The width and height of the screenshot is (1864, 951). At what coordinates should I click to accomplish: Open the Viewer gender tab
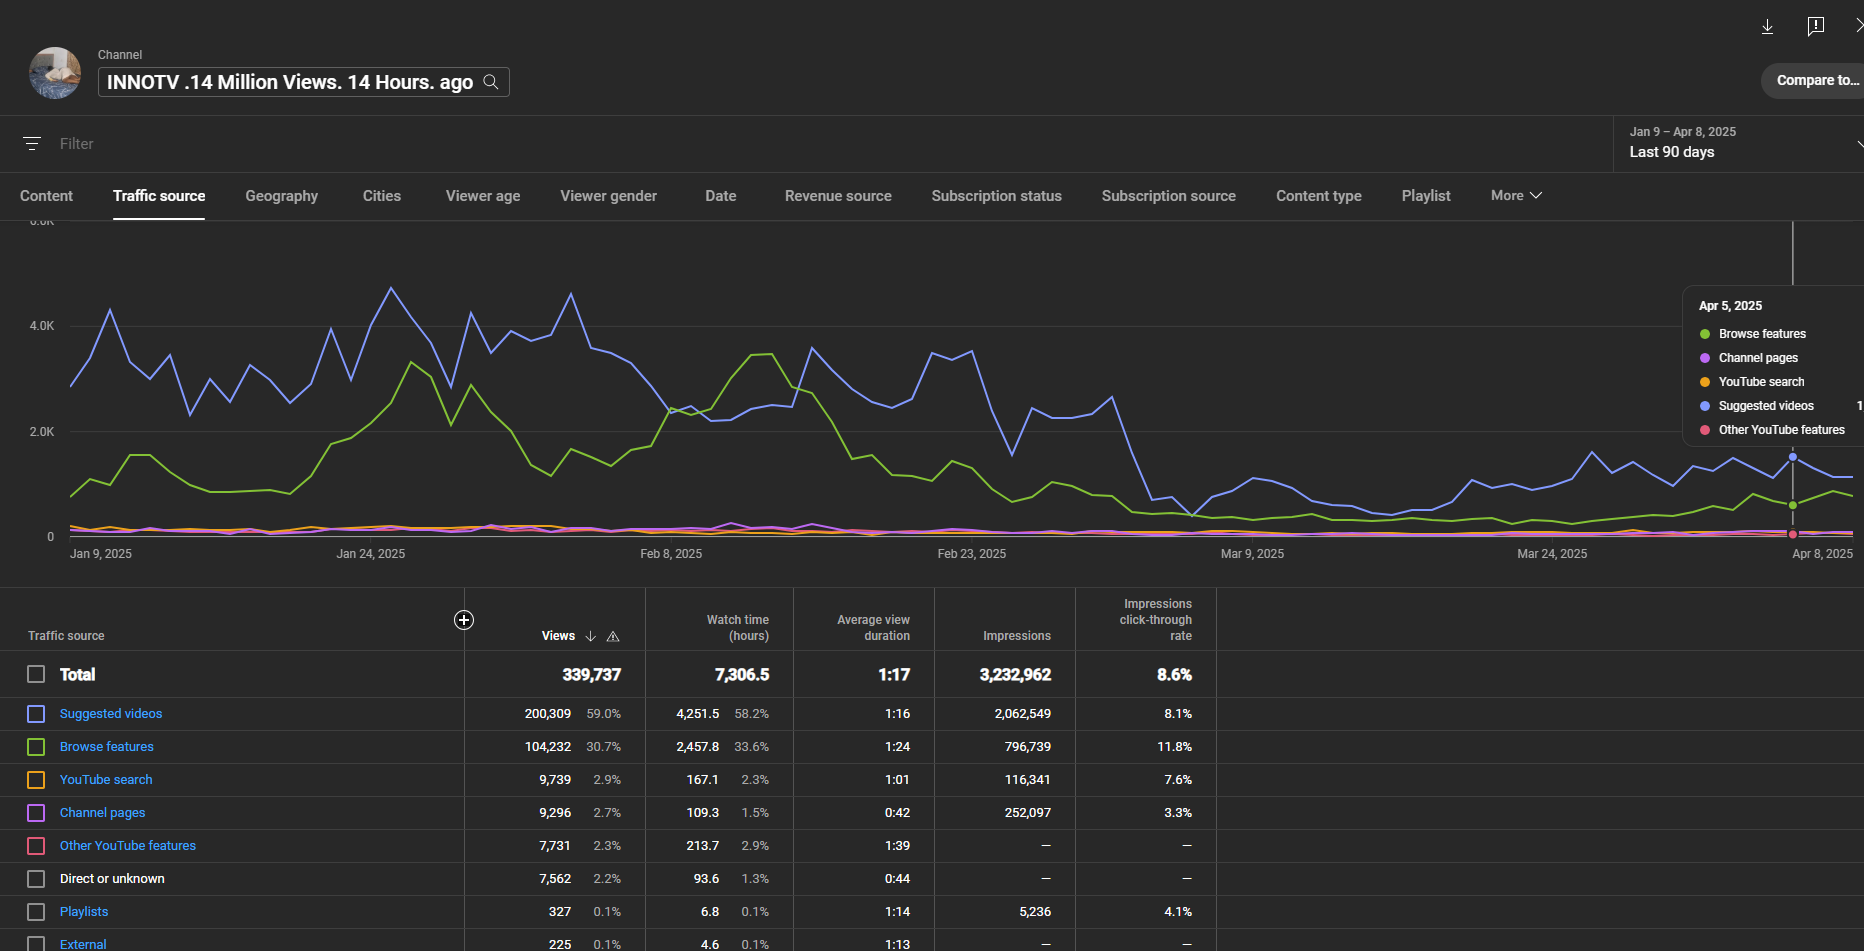(x=609, y=196)
